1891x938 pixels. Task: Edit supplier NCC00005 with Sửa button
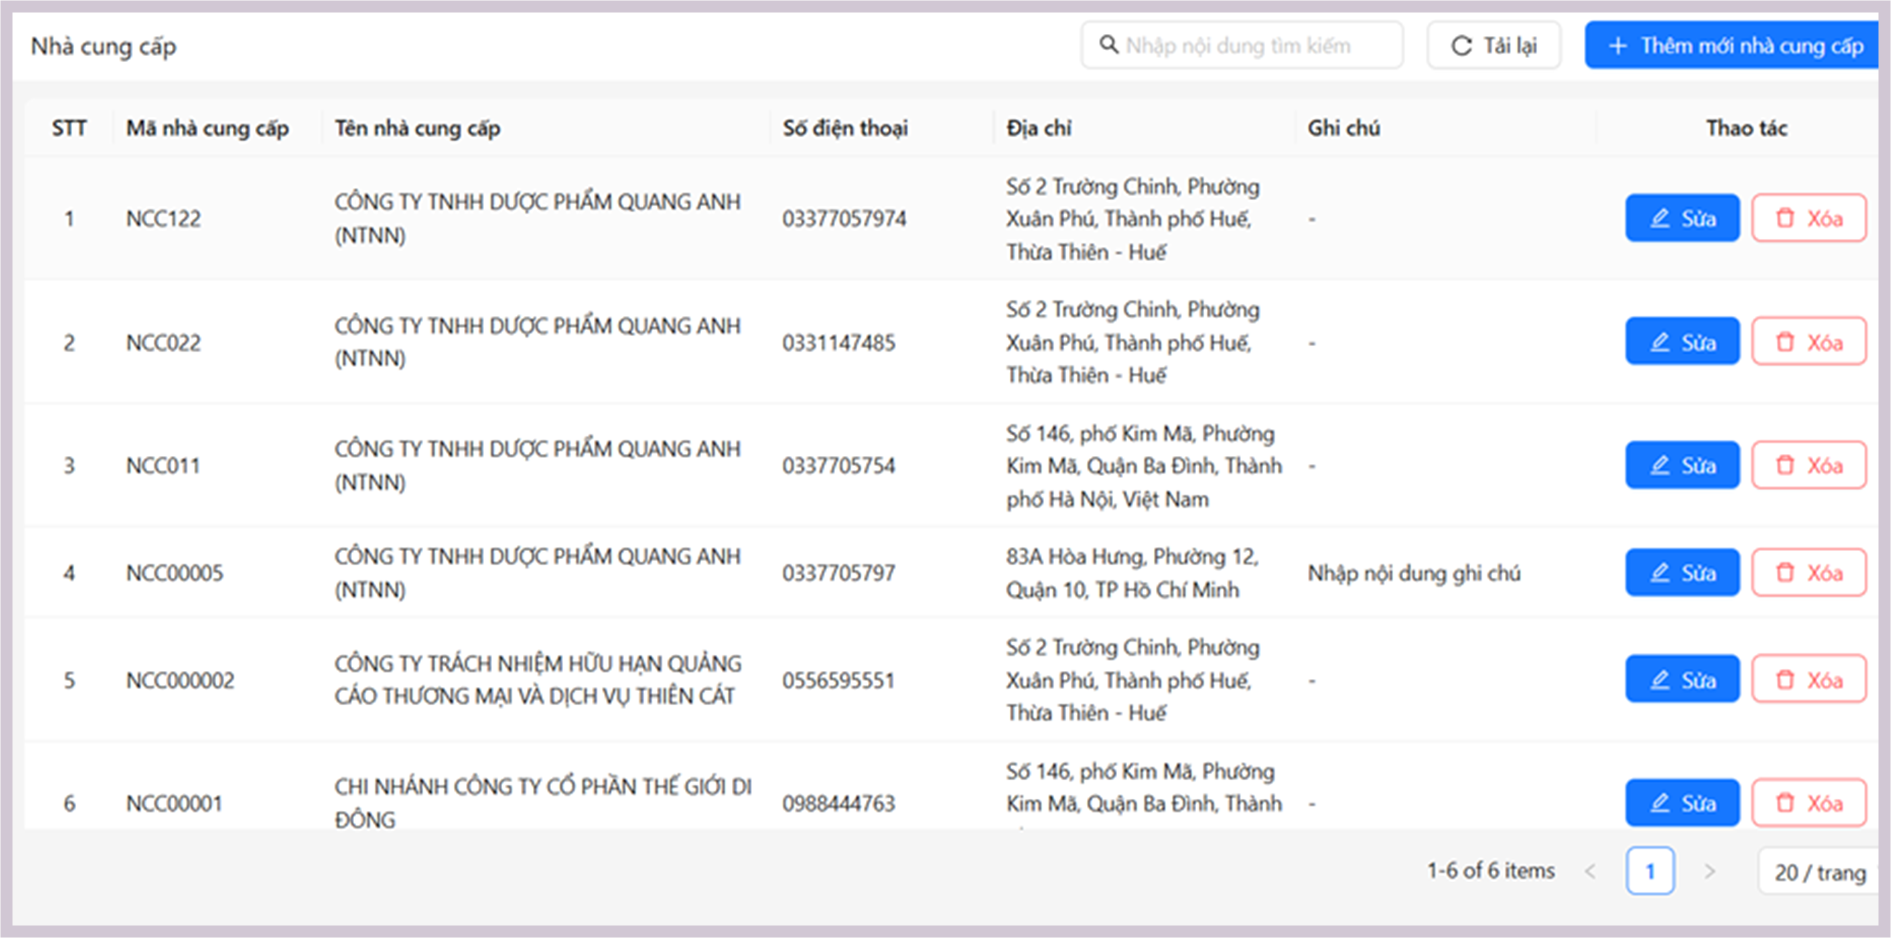(1682, 573)
